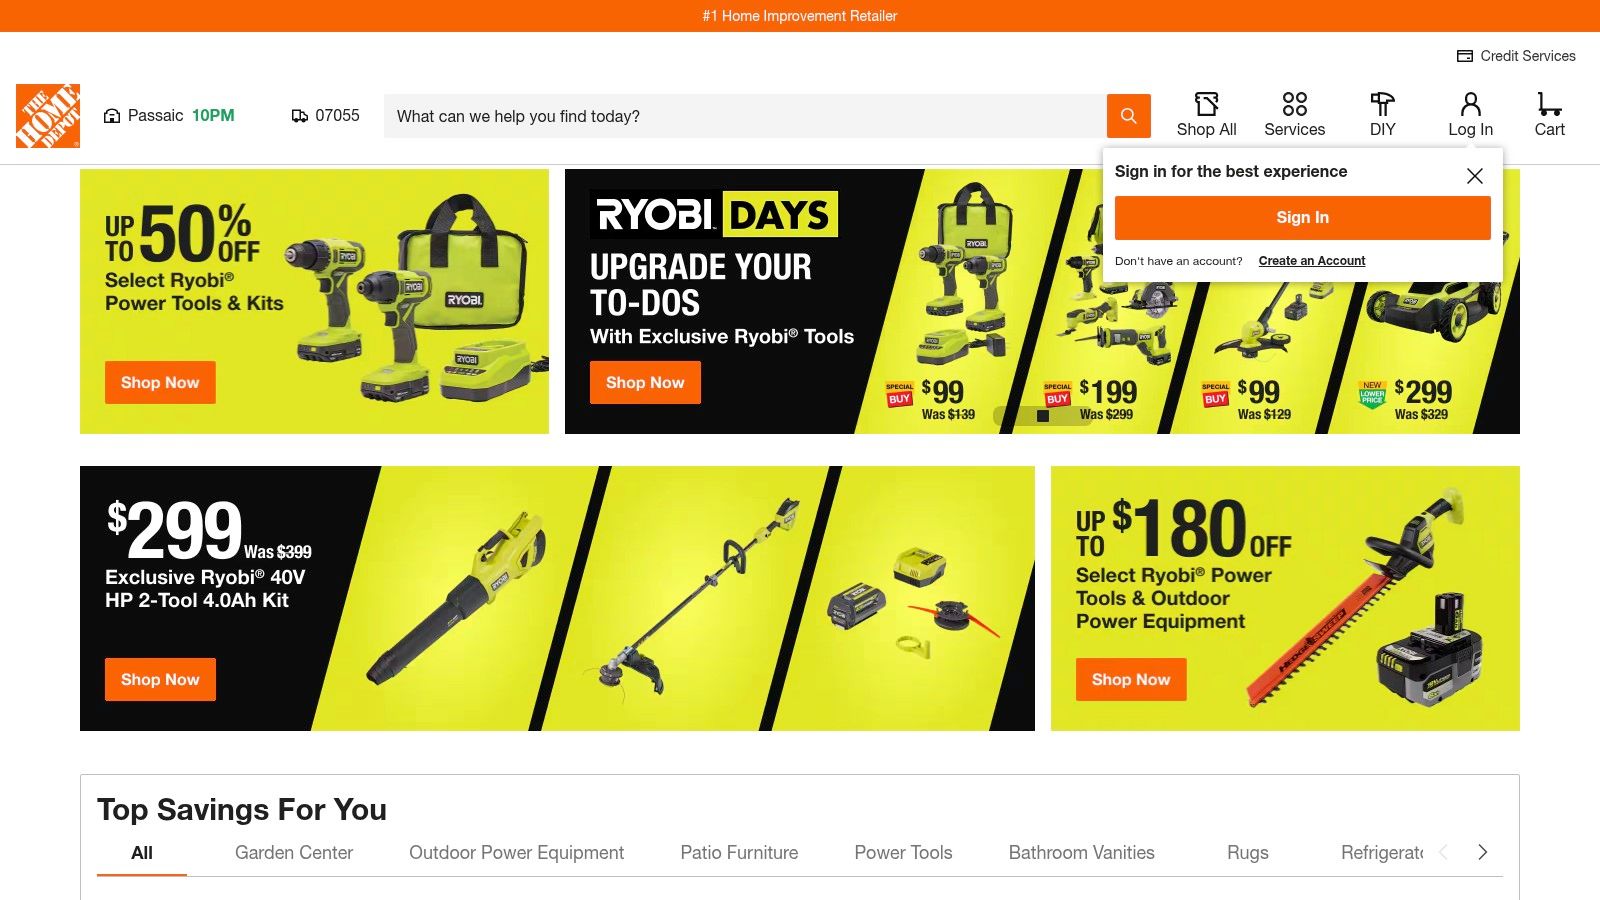Open the Create an Account link

click(x=1312, y=261)
